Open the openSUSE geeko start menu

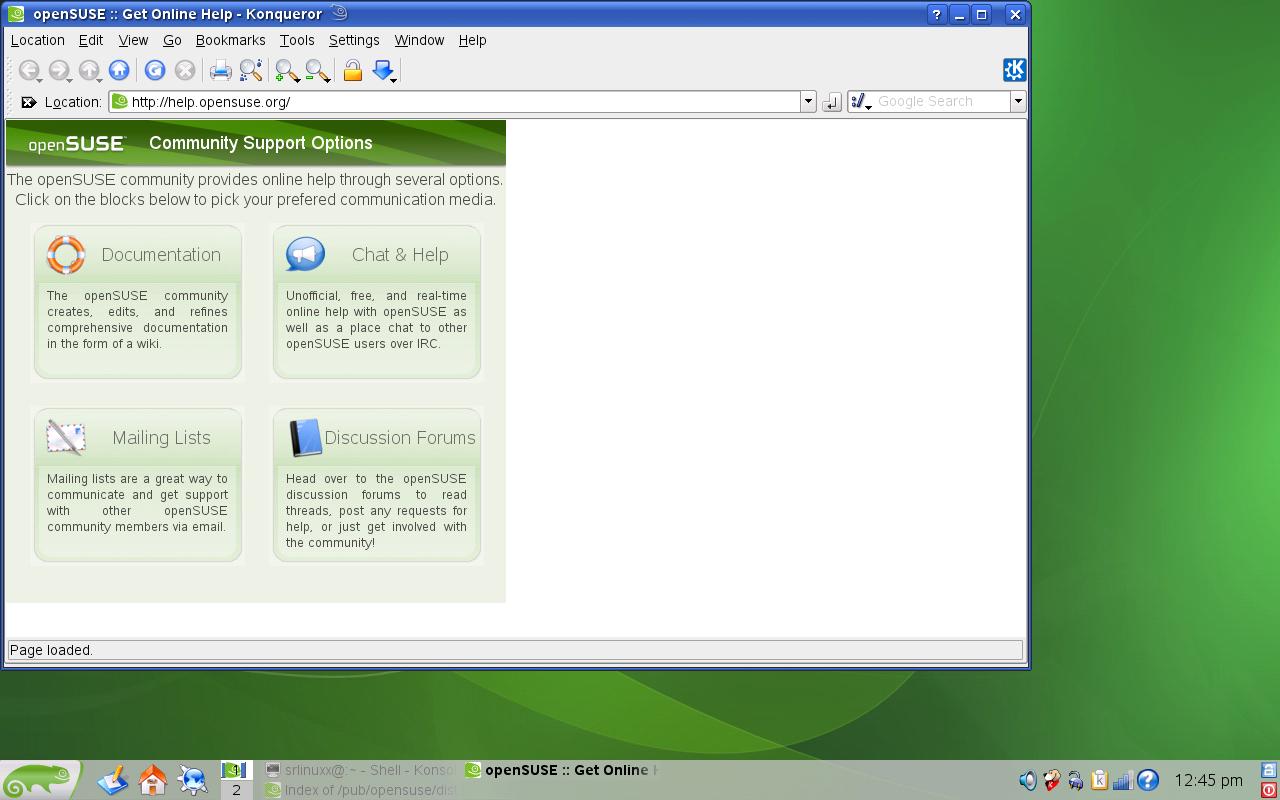pos(40,780)
